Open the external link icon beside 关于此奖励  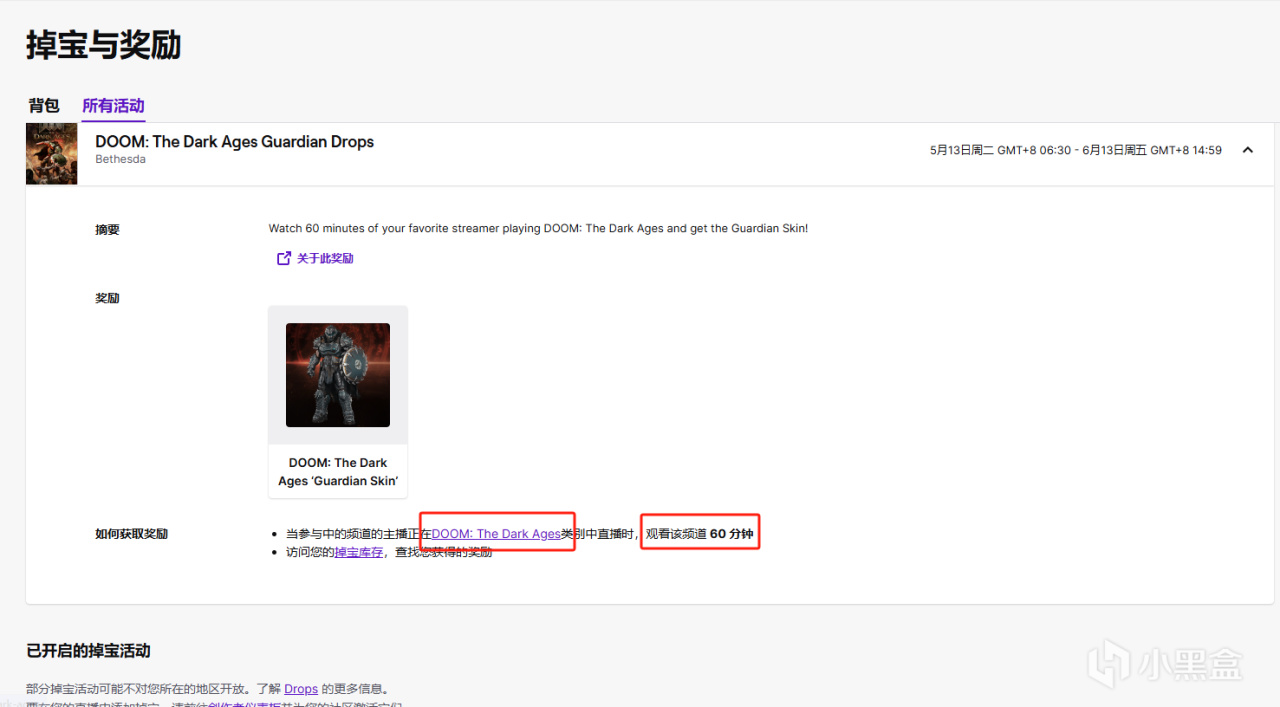click(x=284, y=258)
